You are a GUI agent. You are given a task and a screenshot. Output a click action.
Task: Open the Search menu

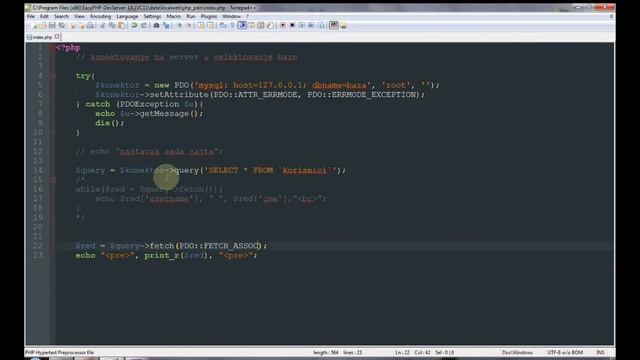coord(61,16)
